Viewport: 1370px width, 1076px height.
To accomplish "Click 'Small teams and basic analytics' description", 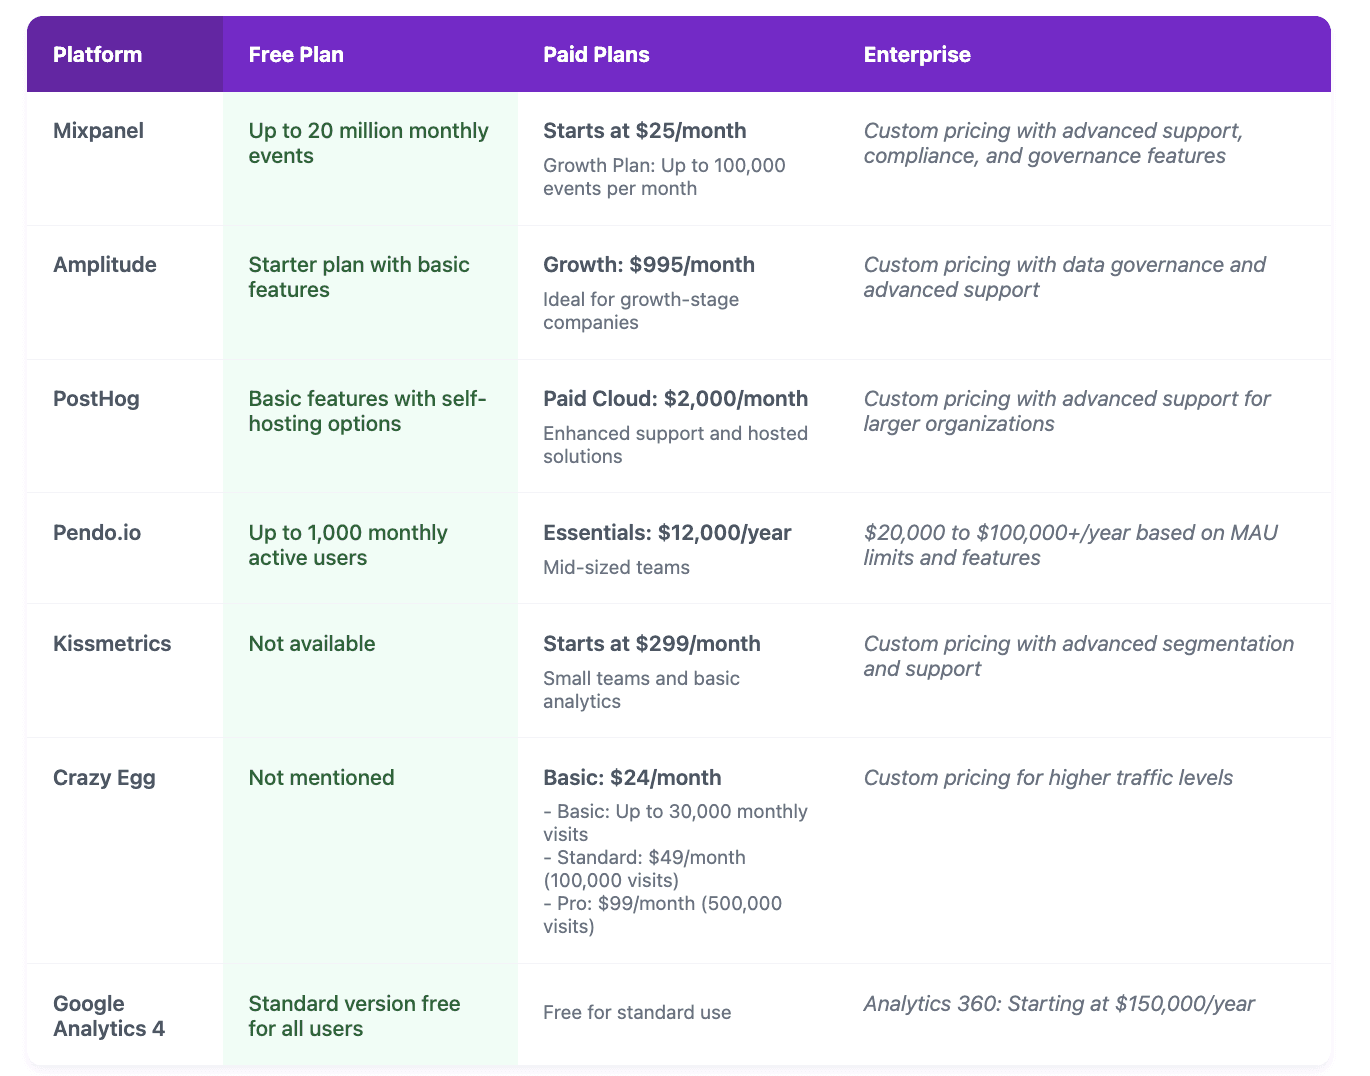I will pyautogui.click(x=641, y=690).
